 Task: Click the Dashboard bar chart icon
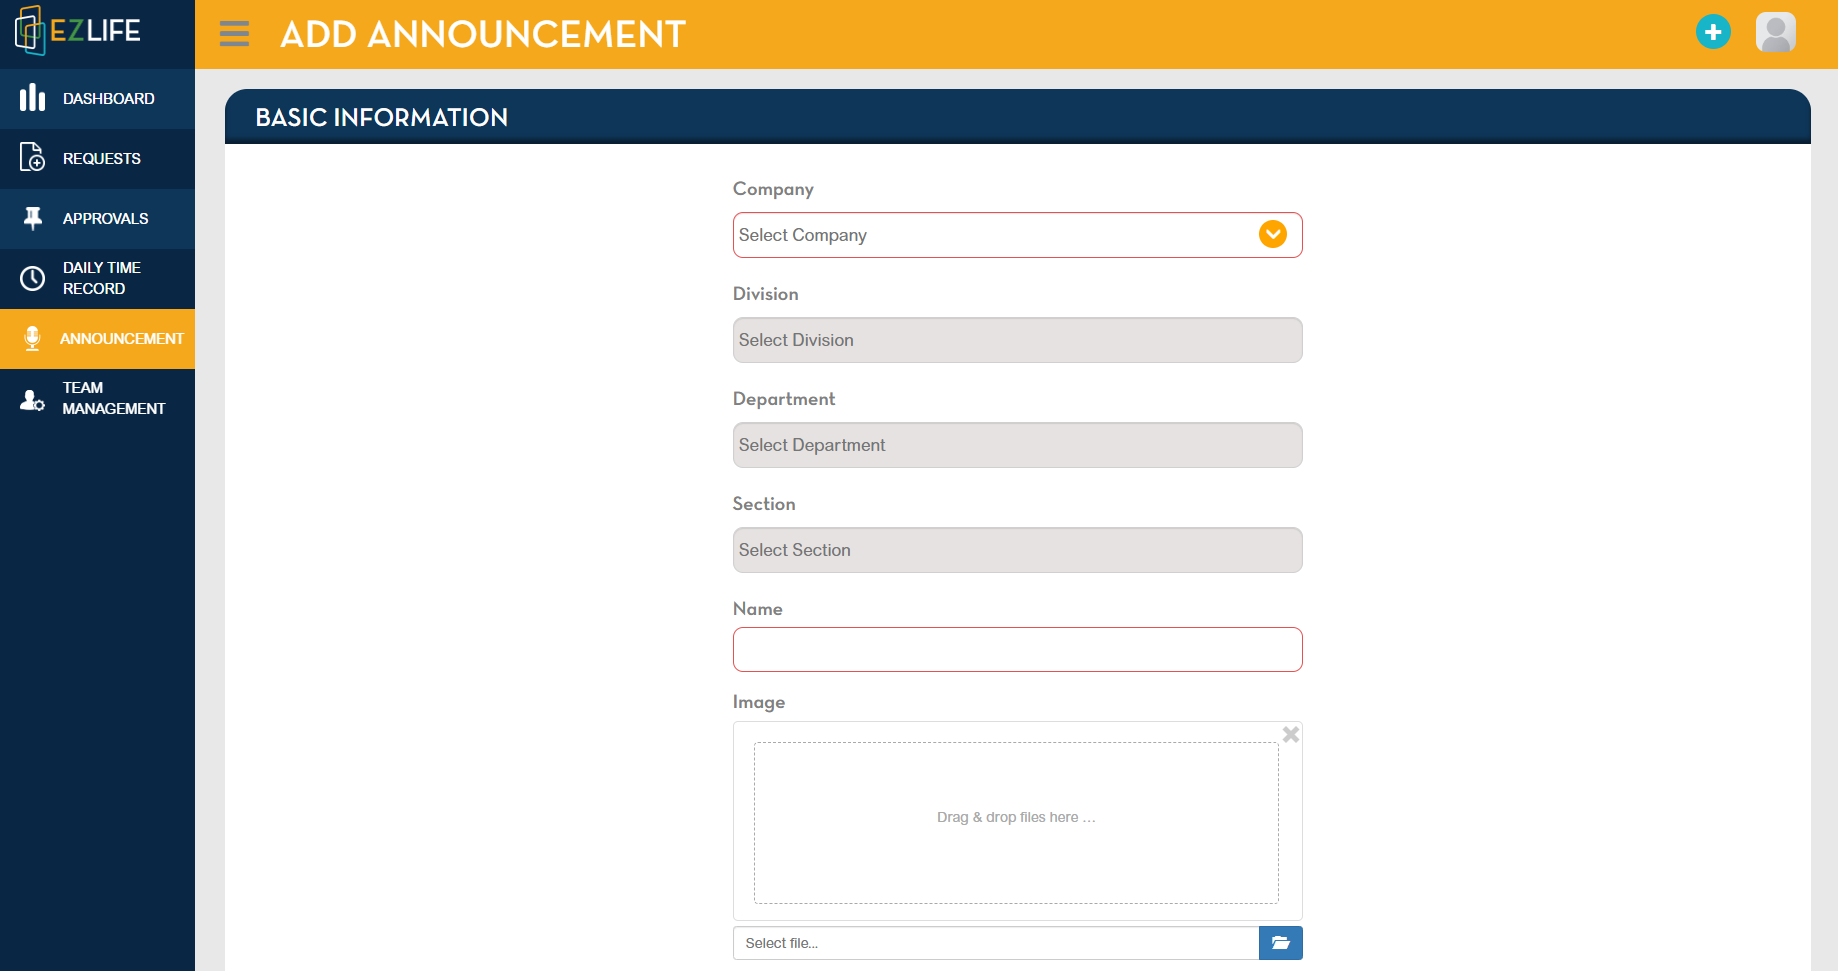coord(32,98)
